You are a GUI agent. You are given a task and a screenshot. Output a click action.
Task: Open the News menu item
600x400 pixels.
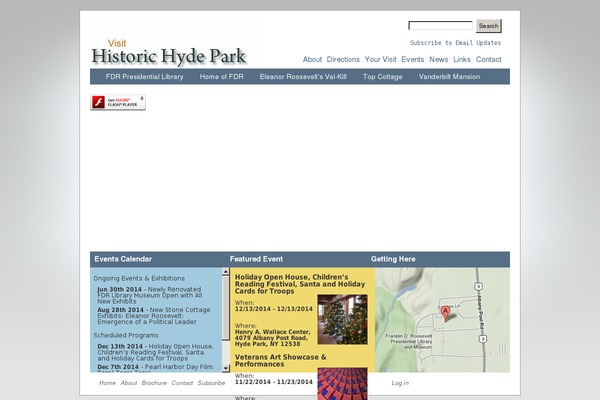coord(439,59)
